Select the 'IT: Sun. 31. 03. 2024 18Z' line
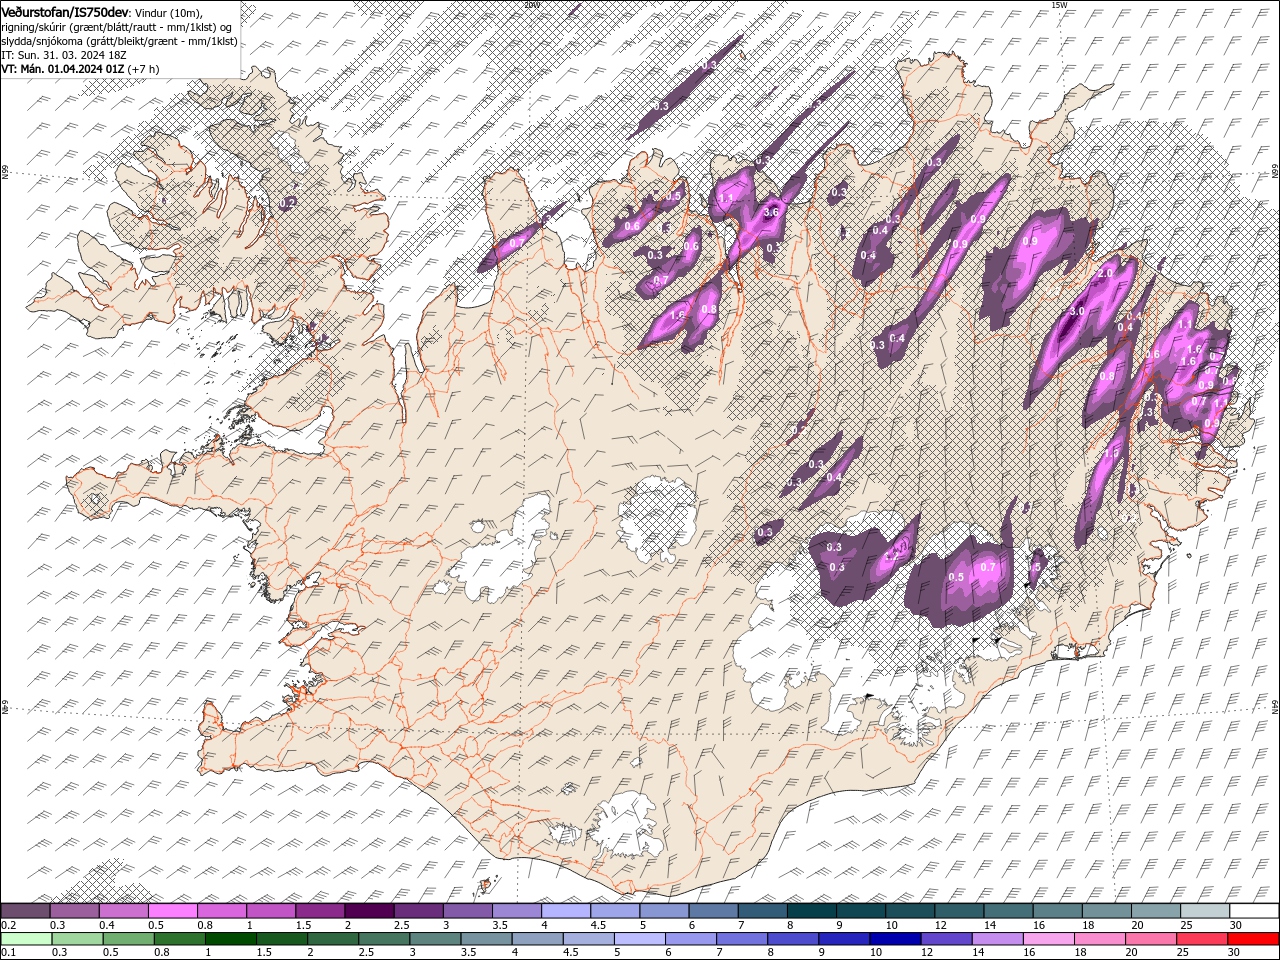1280x960 pixels. click(62, 55)
